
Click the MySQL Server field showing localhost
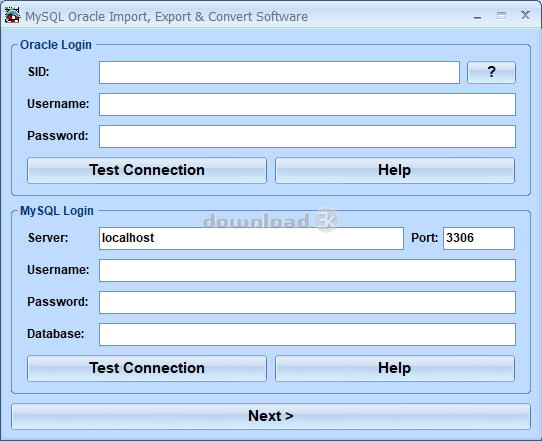tap(251, 238)
